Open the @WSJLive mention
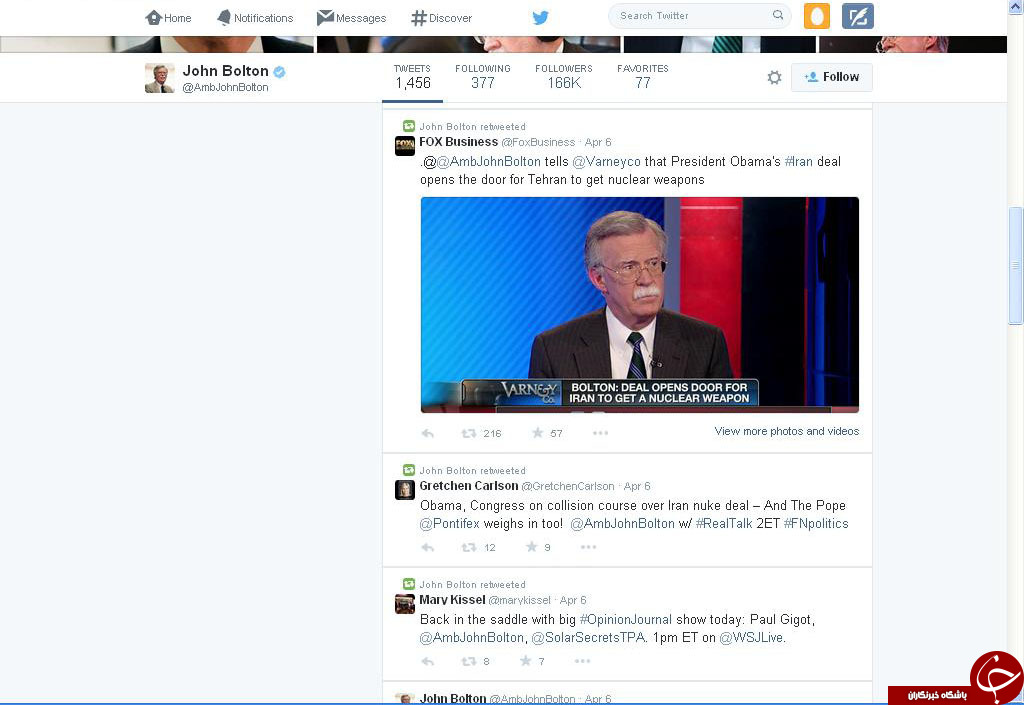 752,638
